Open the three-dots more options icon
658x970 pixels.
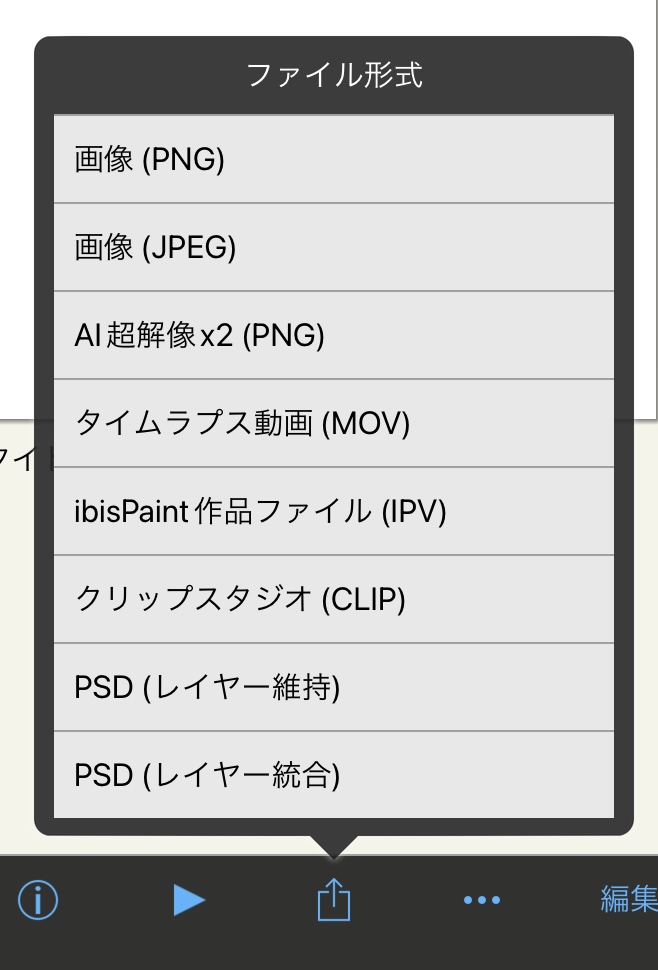point(482,901)
